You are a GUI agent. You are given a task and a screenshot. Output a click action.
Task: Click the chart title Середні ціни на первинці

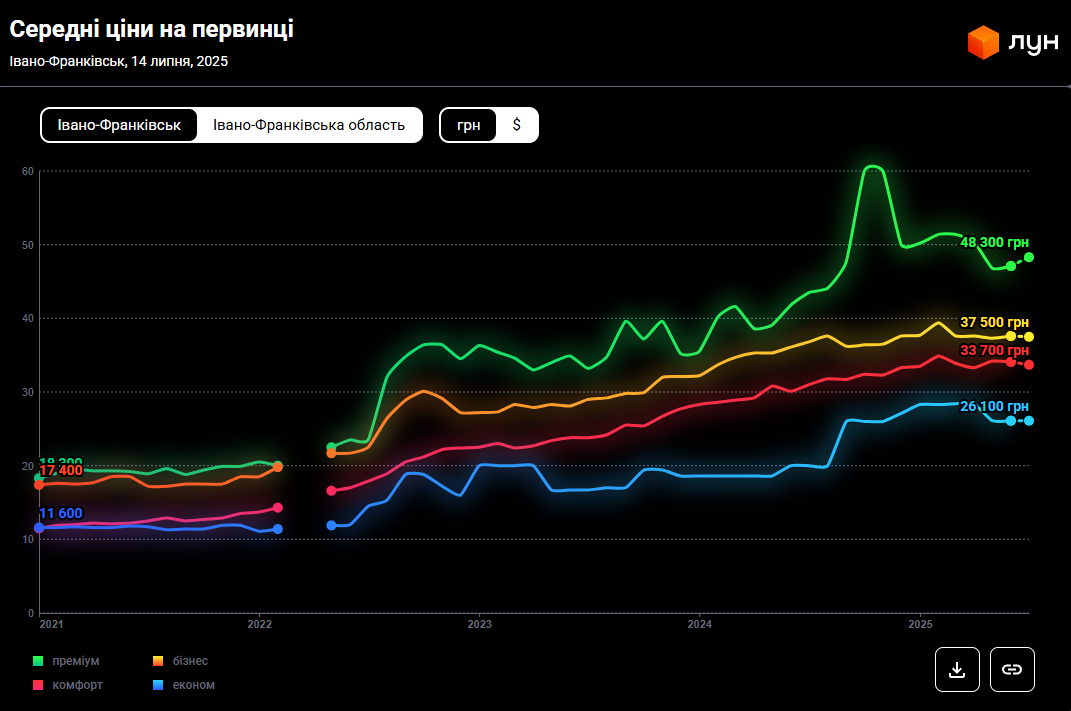click(151, 30)
